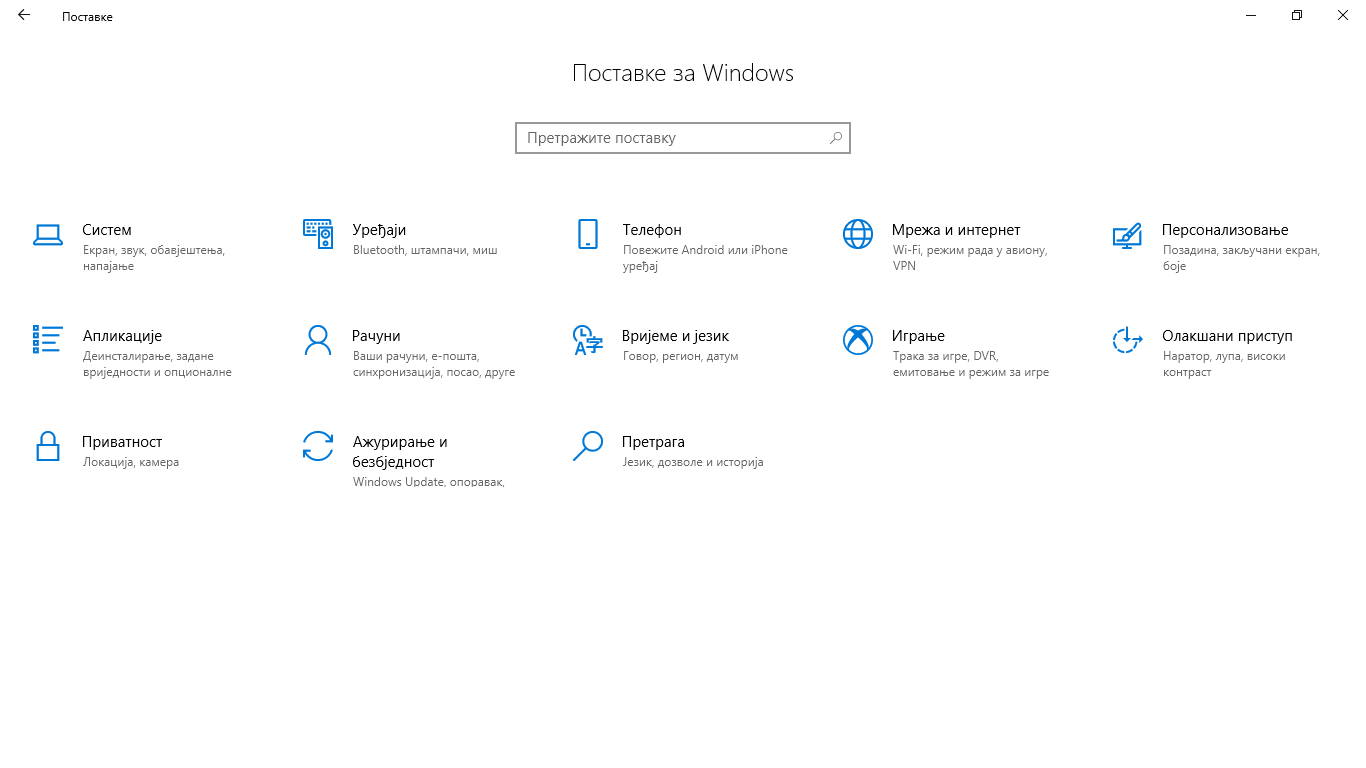
Task: Click text 'Деинсталирање, задане вриједности и опционалне'
Action: [x=157, y=364]
